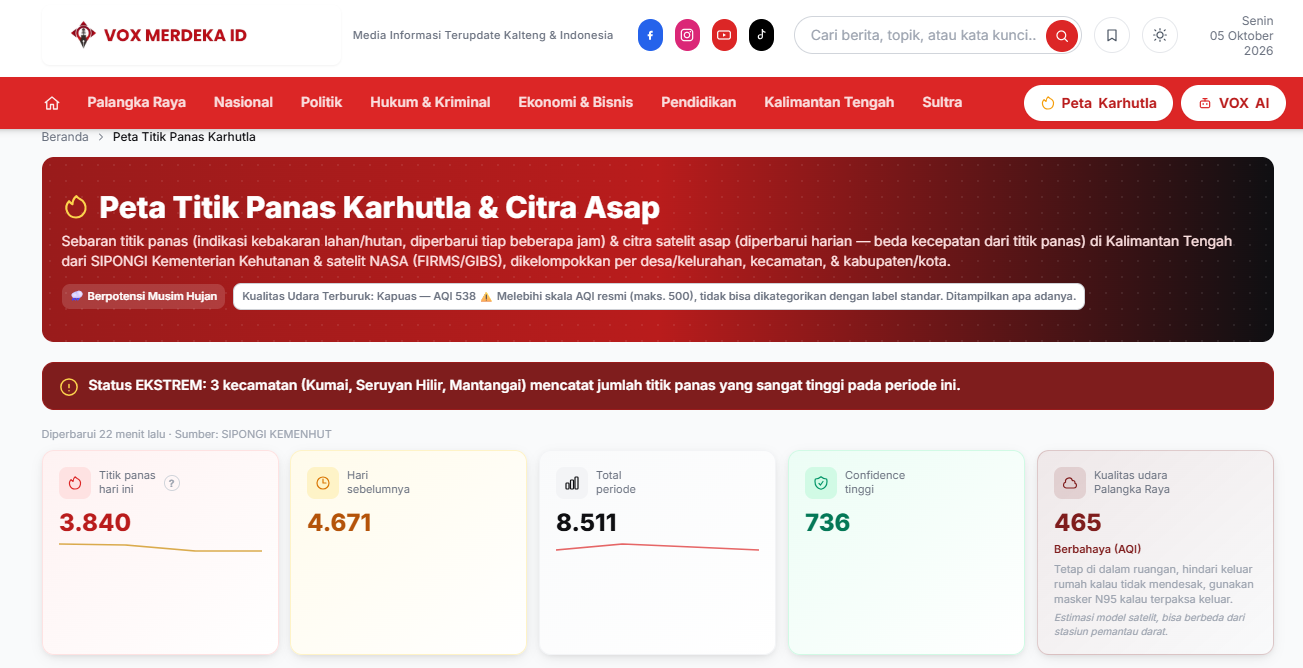Open the Sultra section
The height and width of the screenshot is (668, 1303).
[x=942, y=102]
